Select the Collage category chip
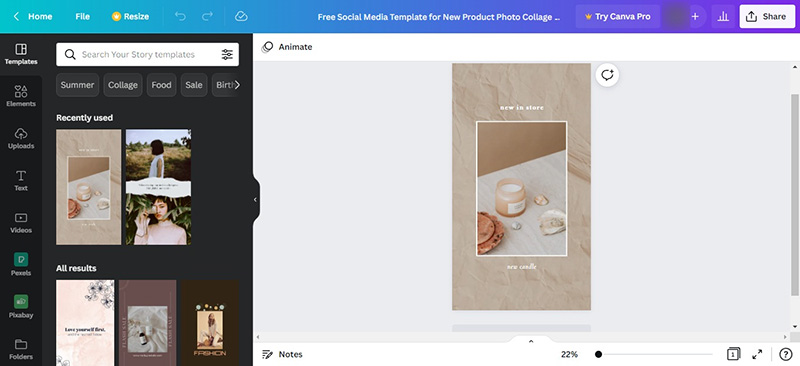This screenshot has height=366, width=800. pyautogui.click(x=123, y=85)
